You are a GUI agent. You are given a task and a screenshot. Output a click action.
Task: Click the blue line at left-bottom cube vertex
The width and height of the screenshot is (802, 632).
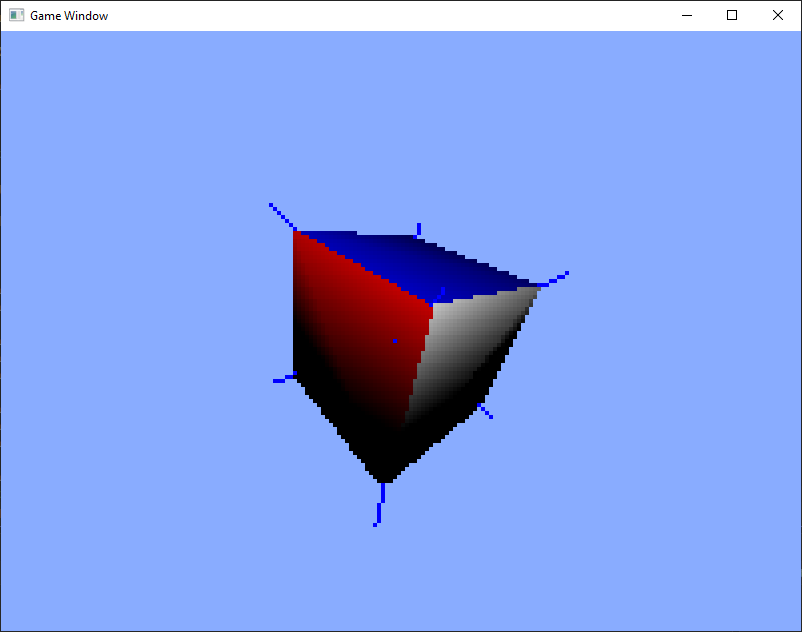(x=285, y=378)
